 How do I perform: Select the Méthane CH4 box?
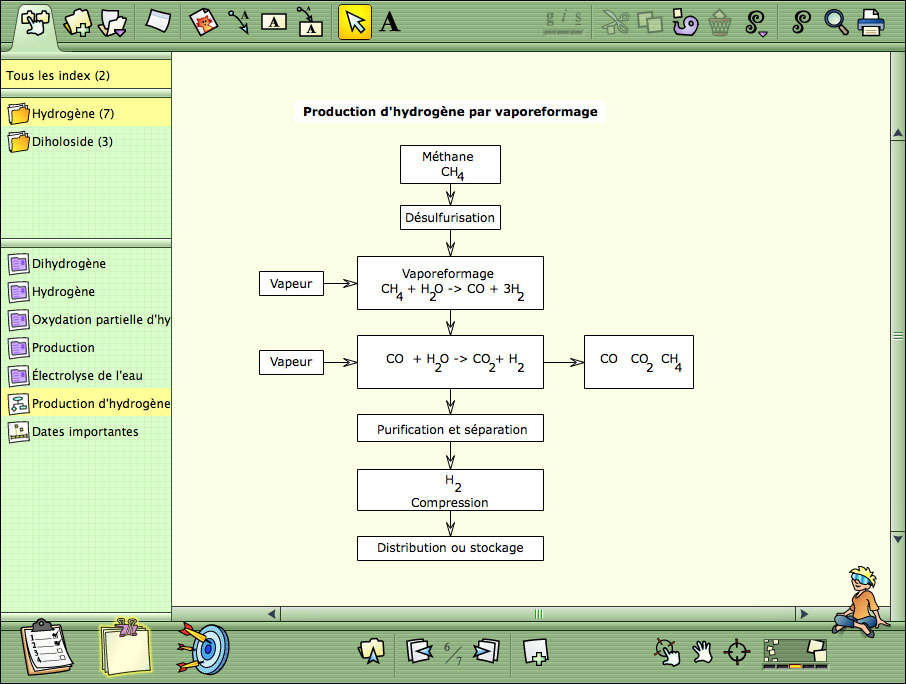(450, 165)
